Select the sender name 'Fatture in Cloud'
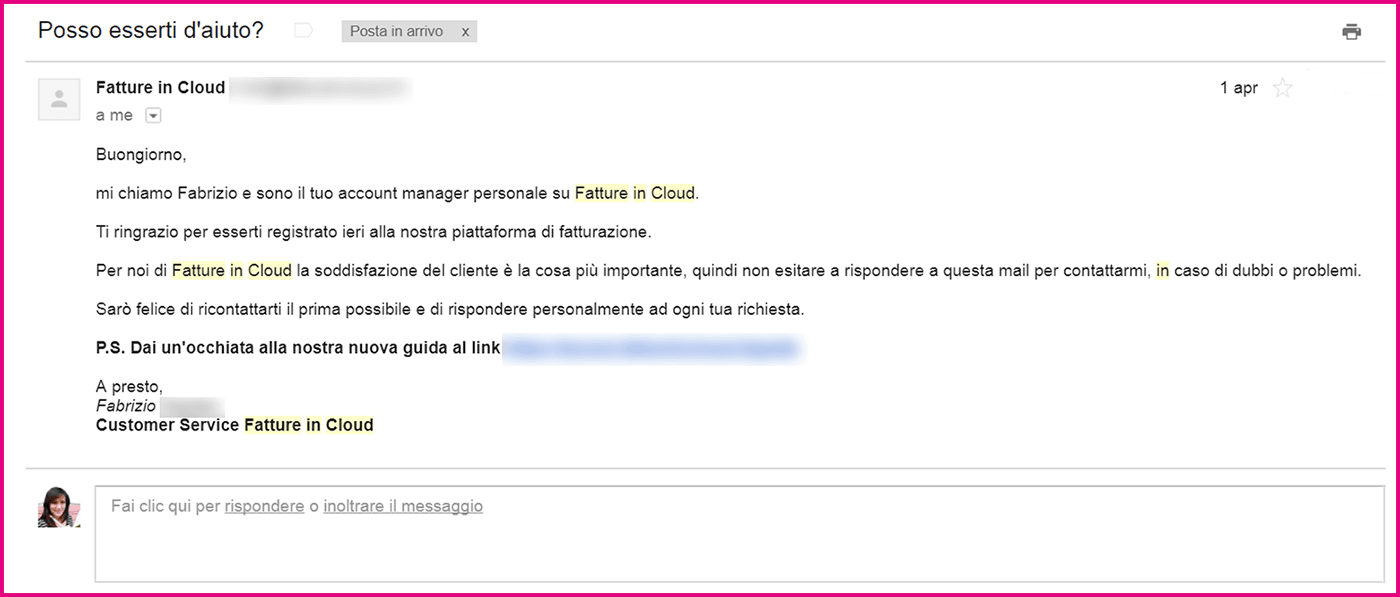Viewport: 1400px width, 597px height. click(x=160, y=87)
